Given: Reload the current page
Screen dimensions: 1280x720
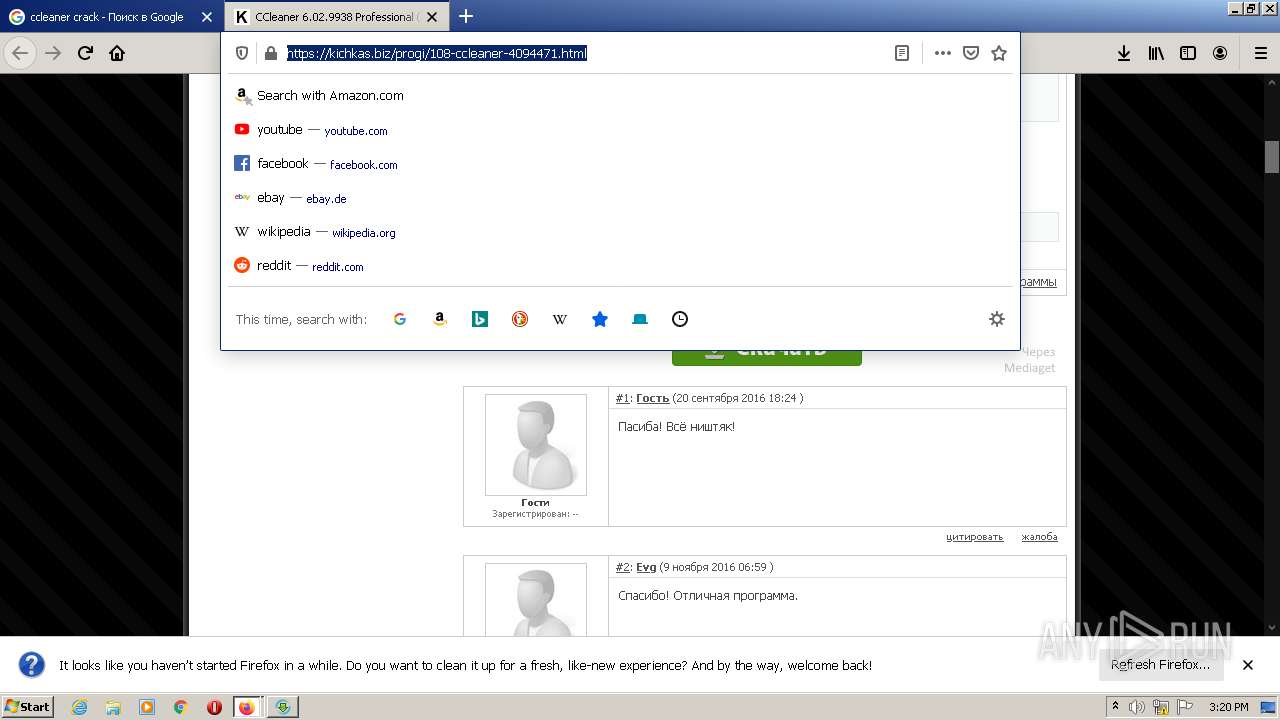Looking at the screenshot, I should 85,53.
